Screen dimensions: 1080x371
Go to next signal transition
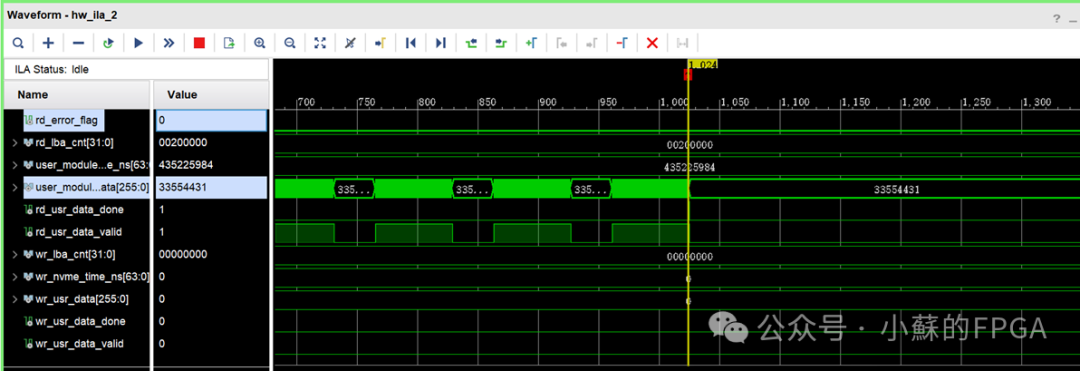pos(501,43)
